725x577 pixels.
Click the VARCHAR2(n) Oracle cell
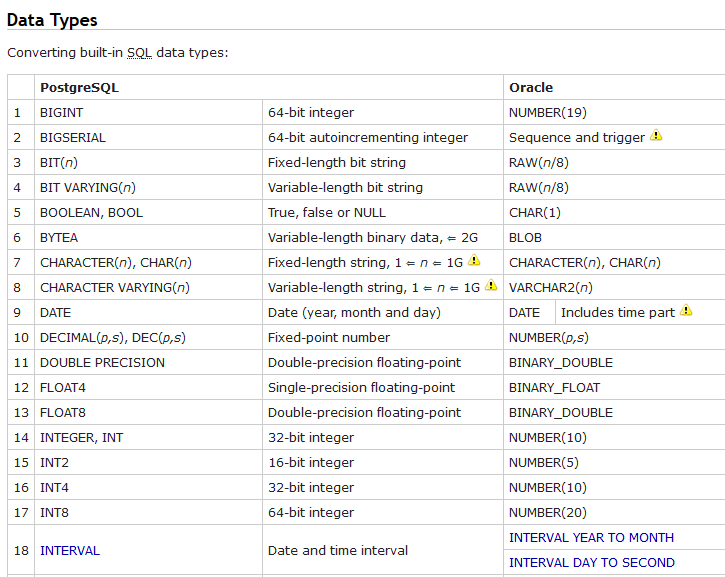coord(614,287)
